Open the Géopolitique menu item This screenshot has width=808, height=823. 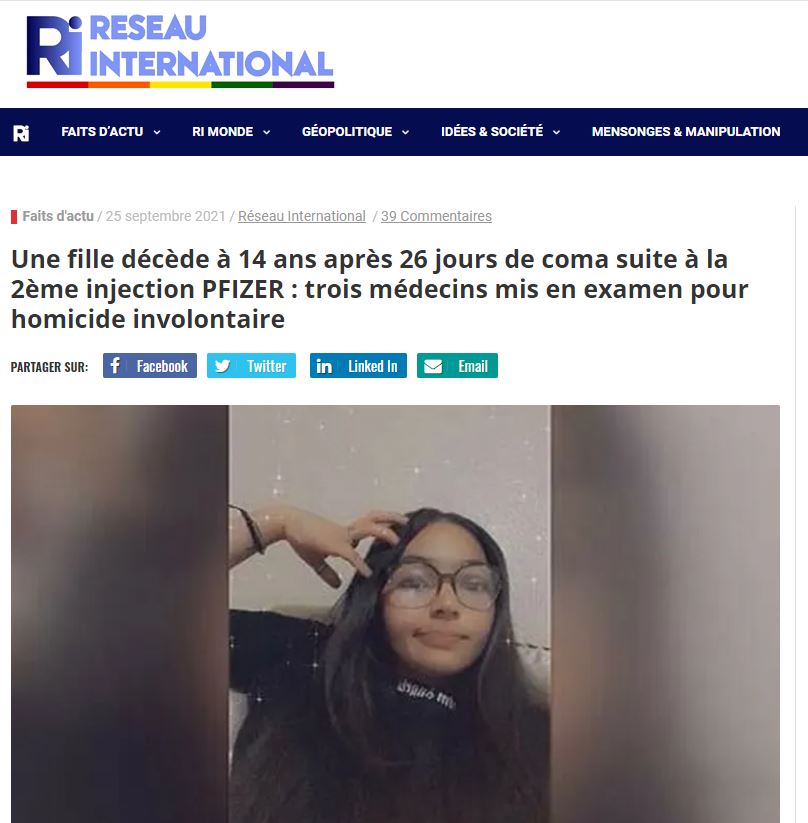click(347, 132)
